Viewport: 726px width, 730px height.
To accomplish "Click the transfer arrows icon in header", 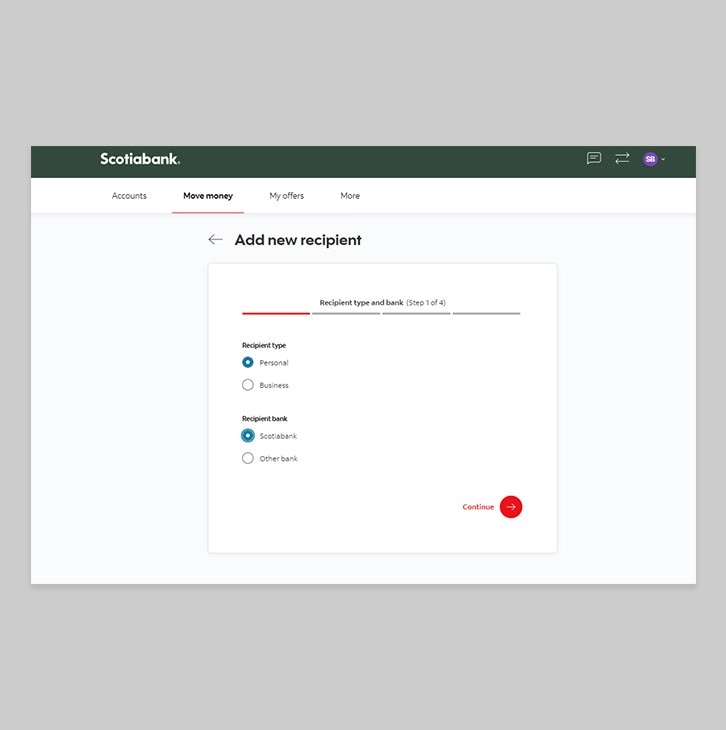I will (x=622, y=158).
